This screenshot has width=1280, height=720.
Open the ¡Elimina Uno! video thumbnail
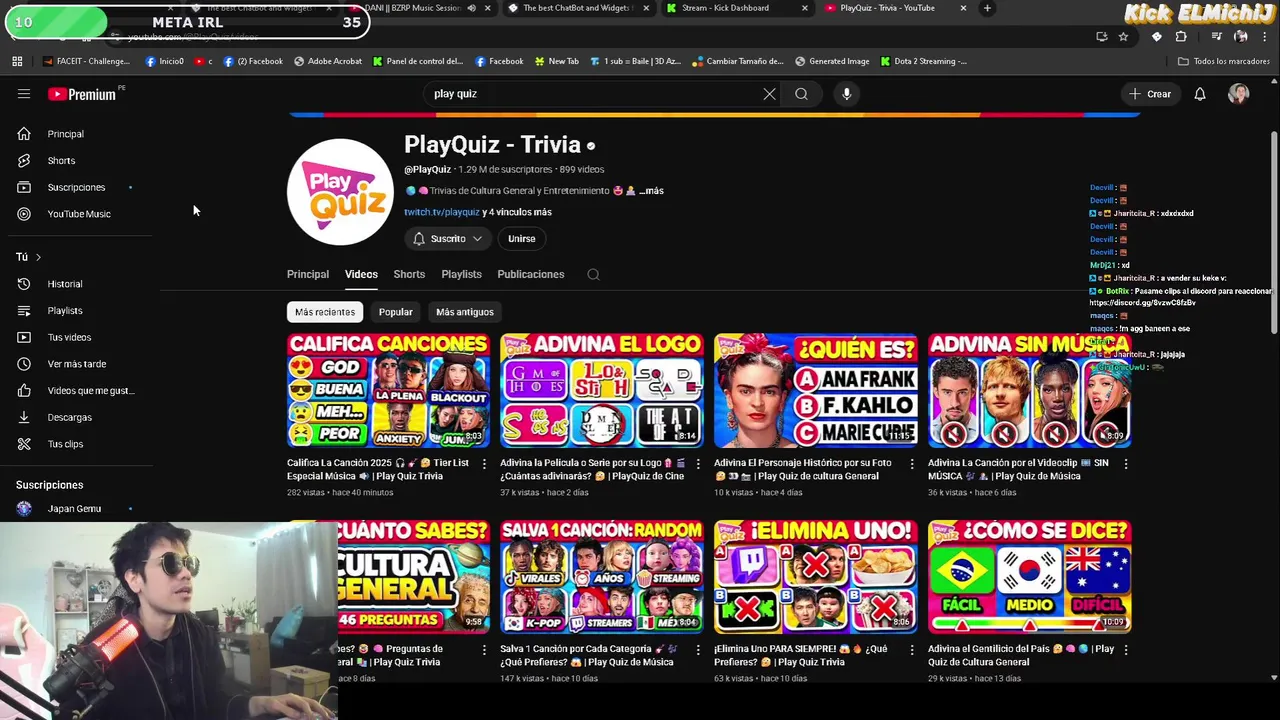point(816,577)
